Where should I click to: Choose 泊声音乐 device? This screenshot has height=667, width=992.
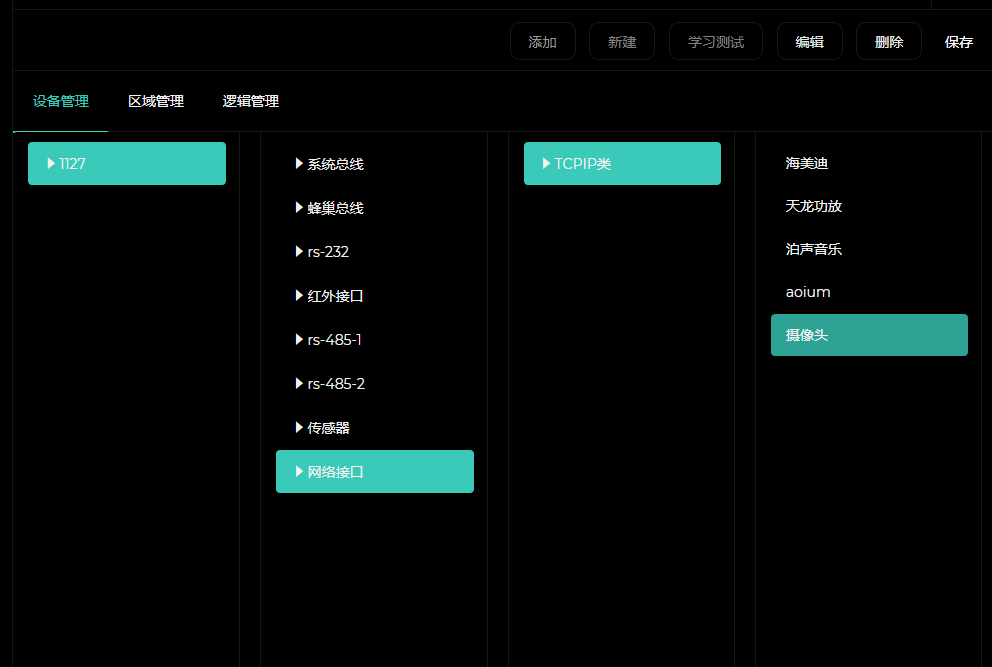pyautogui.click(x=869, y=249)
